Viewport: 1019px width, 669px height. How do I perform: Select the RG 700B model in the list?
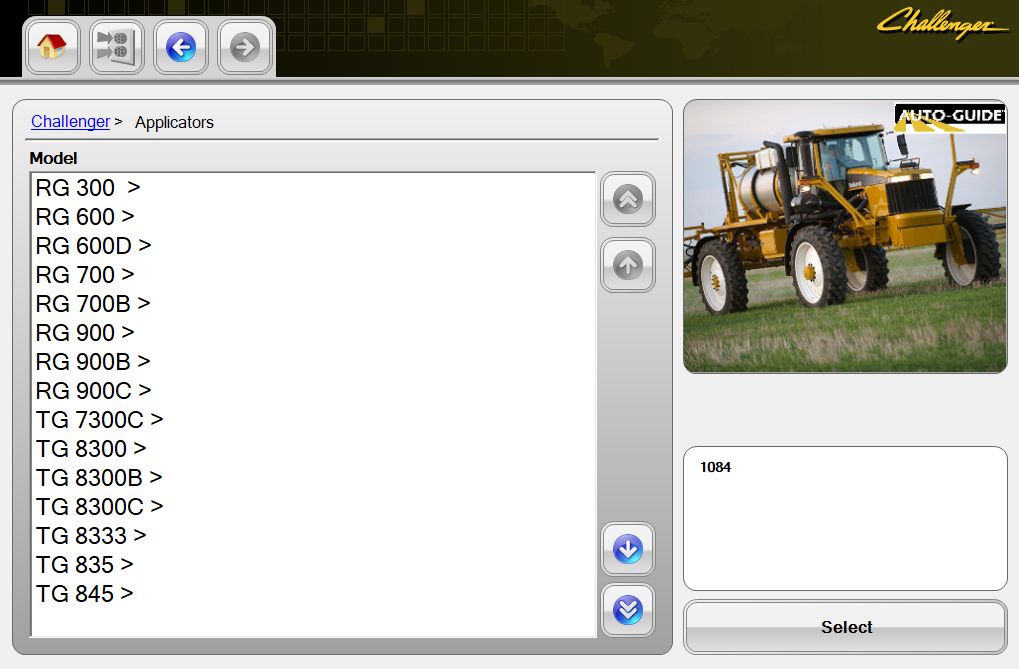(x=91, y=303)
